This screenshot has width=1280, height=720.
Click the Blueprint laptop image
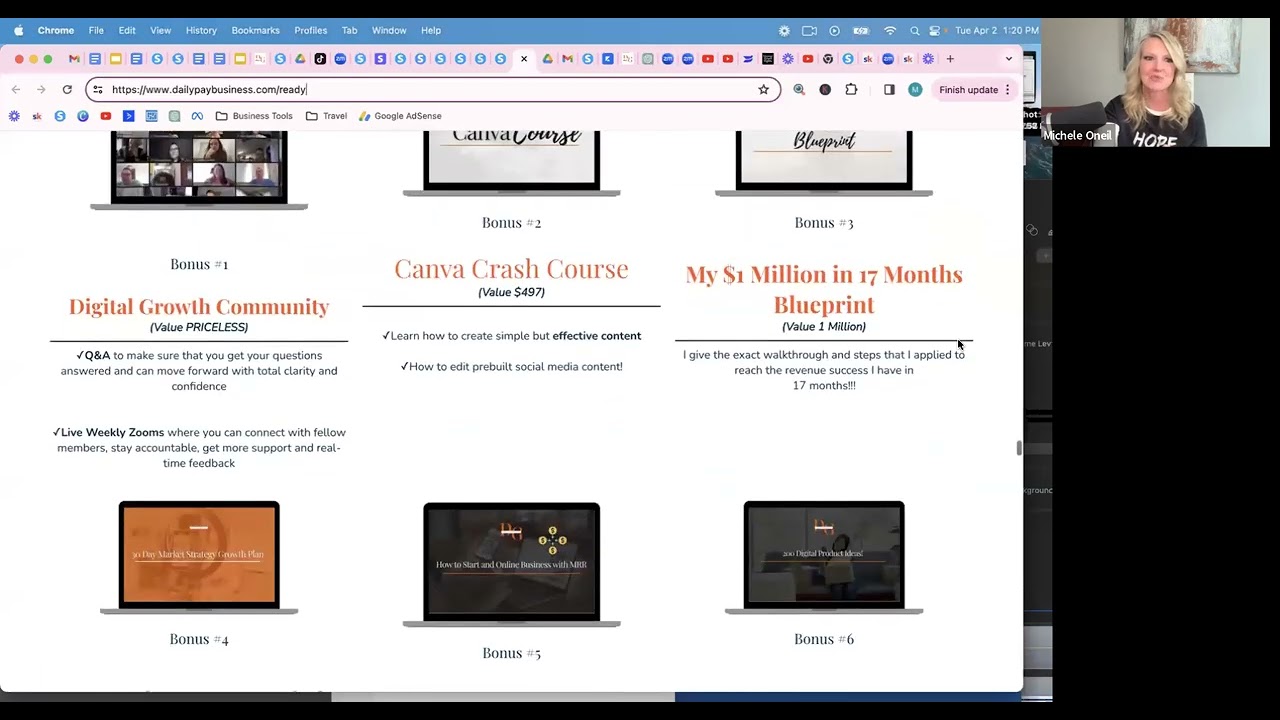(824, 162)
